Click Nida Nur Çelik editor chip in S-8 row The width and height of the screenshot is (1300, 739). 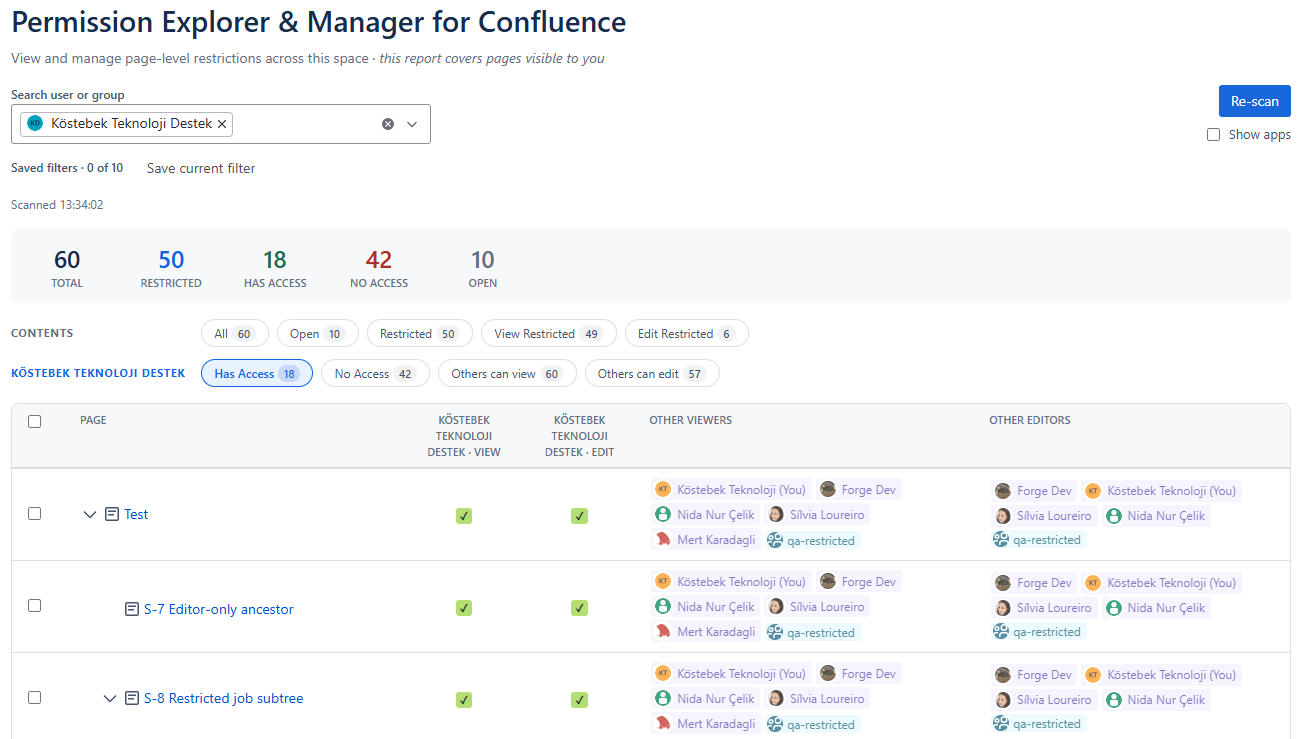point(1156,700)
